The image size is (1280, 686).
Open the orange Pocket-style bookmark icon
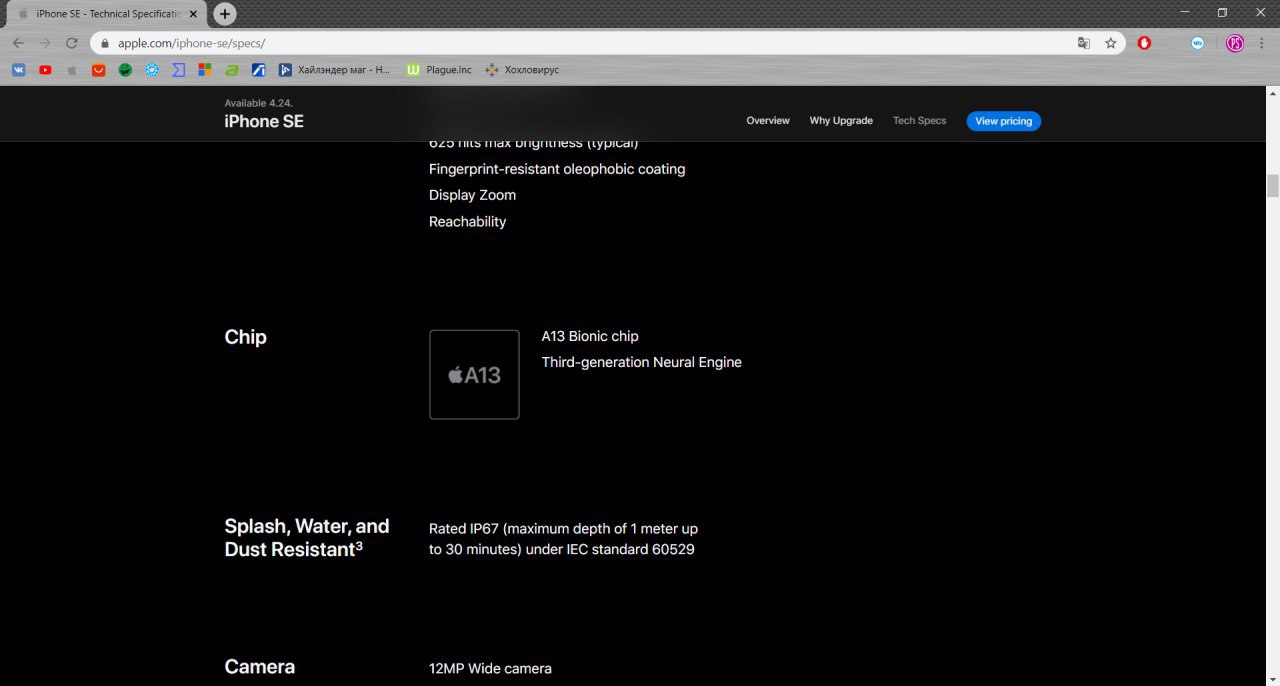(x=98, y=70)
